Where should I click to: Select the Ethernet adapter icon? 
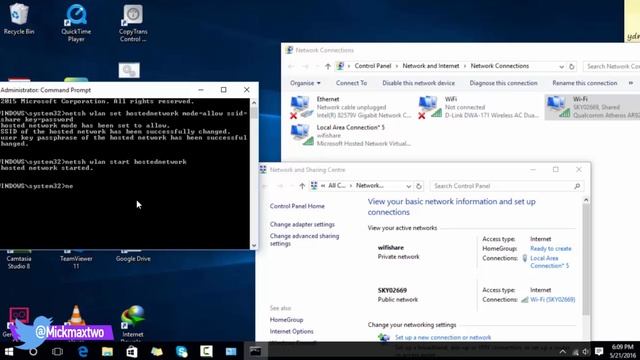pyautogui.click(x=300, y=107)
